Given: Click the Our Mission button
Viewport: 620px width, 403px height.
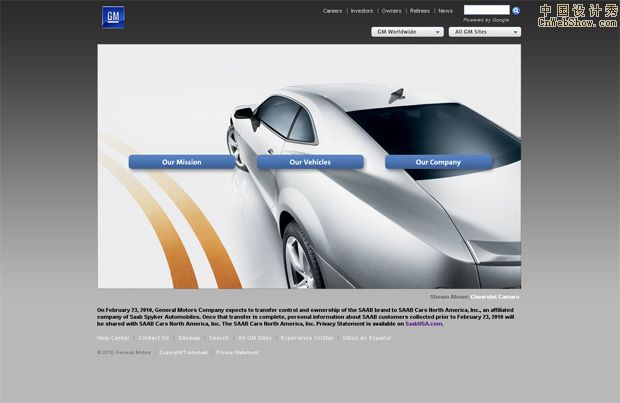Looking at the screenshot, I should (182, 162).
